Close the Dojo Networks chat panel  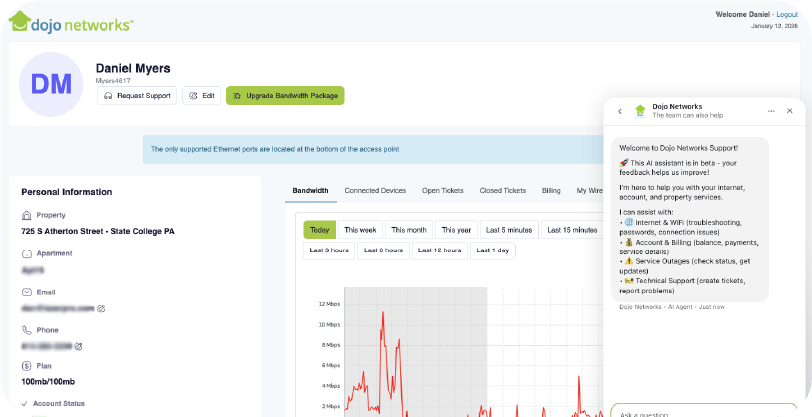click(x=789, y=111)
